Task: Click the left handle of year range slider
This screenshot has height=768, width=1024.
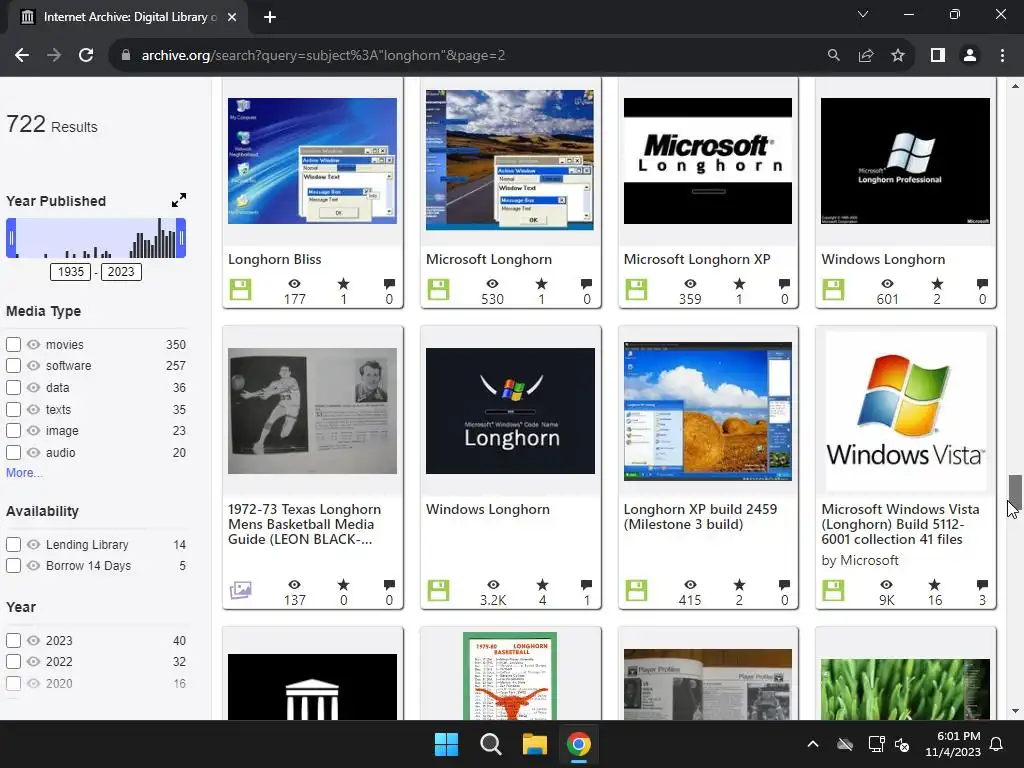Action: click(11, 238)
